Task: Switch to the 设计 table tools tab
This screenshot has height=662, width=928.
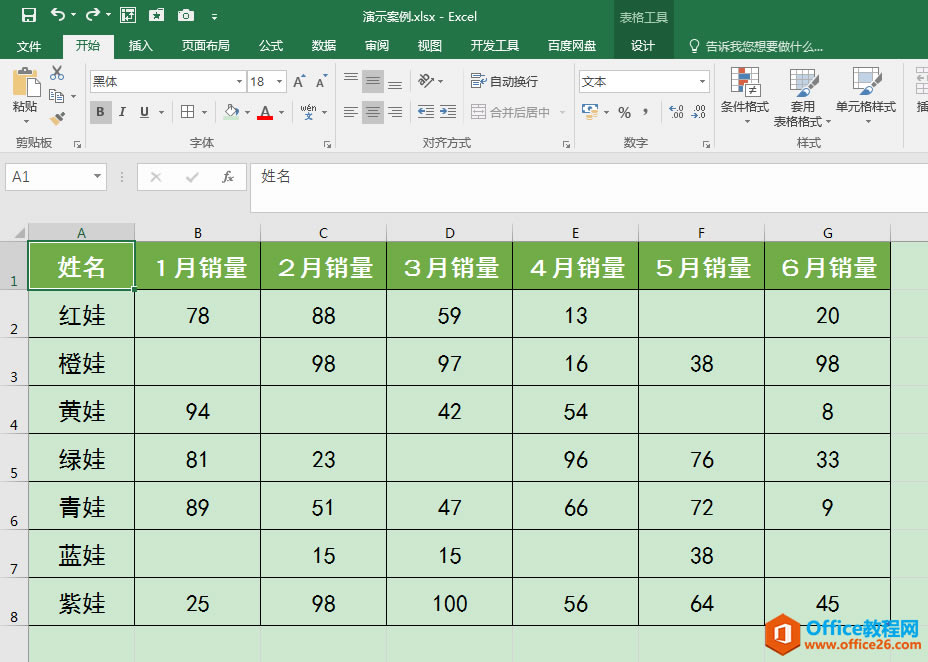Action: 643,46
